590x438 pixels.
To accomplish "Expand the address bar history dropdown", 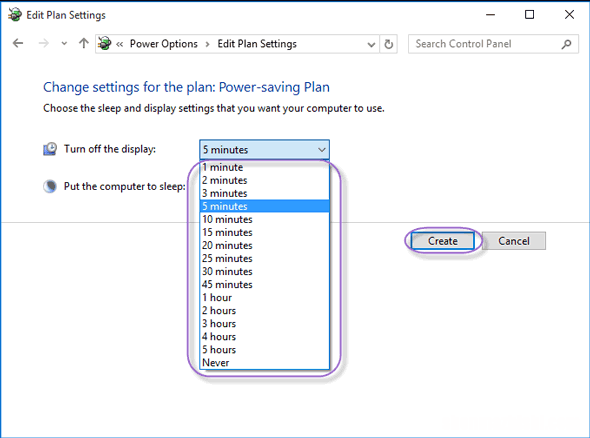I will (371, 44).
